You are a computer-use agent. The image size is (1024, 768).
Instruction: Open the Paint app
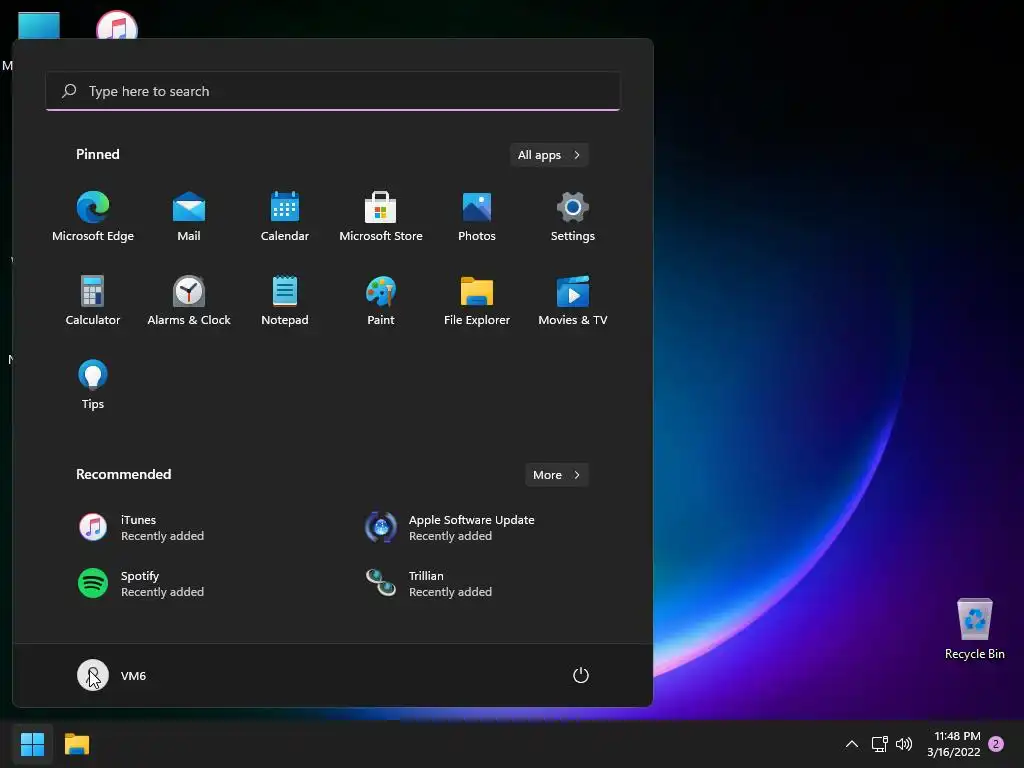[x=381, y=300]
